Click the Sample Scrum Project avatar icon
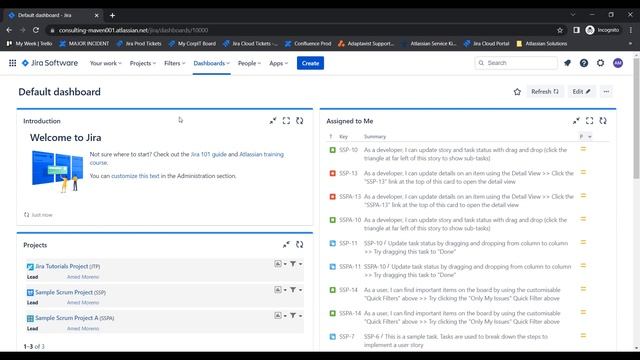The height and width of the screenshot is (360, 640). coord(30,293)
